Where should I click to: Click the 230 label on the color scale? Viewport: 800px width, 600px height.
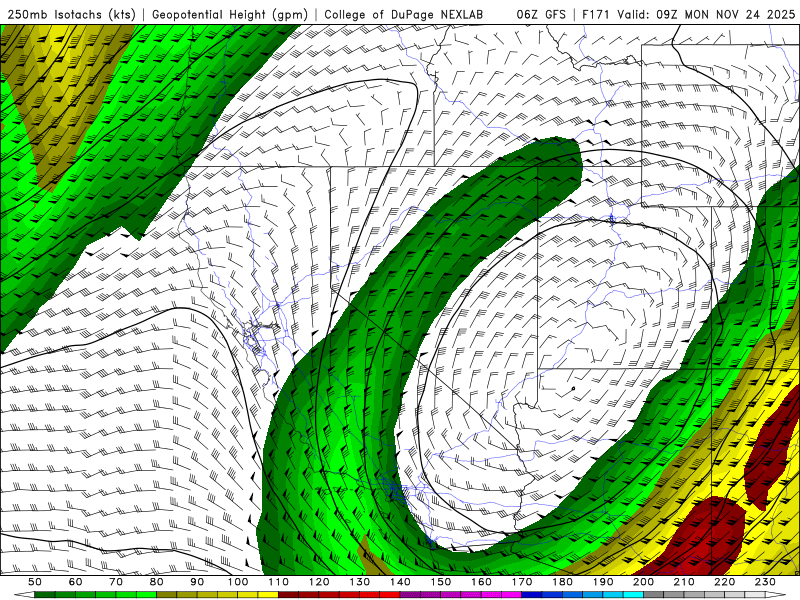[765, 582]
